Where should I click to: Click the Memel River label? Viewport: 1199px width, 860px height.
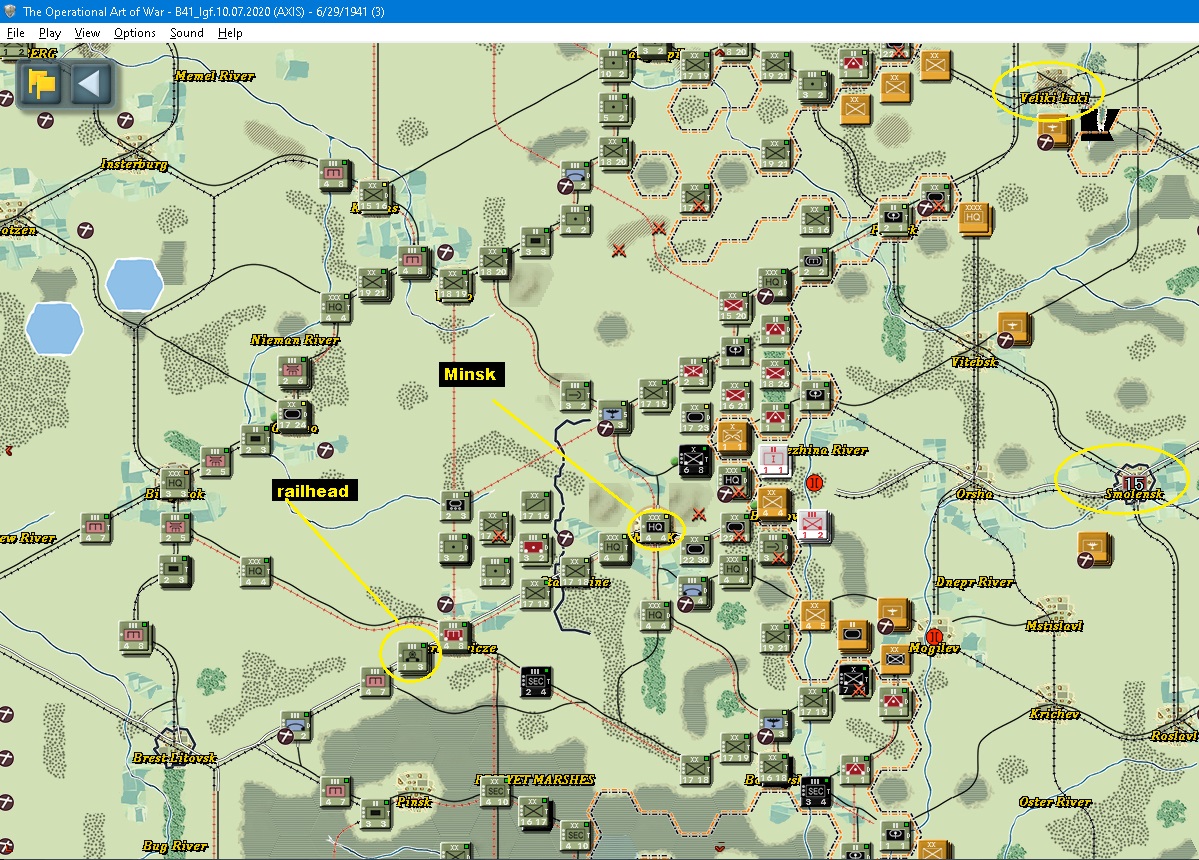[215, 76]
